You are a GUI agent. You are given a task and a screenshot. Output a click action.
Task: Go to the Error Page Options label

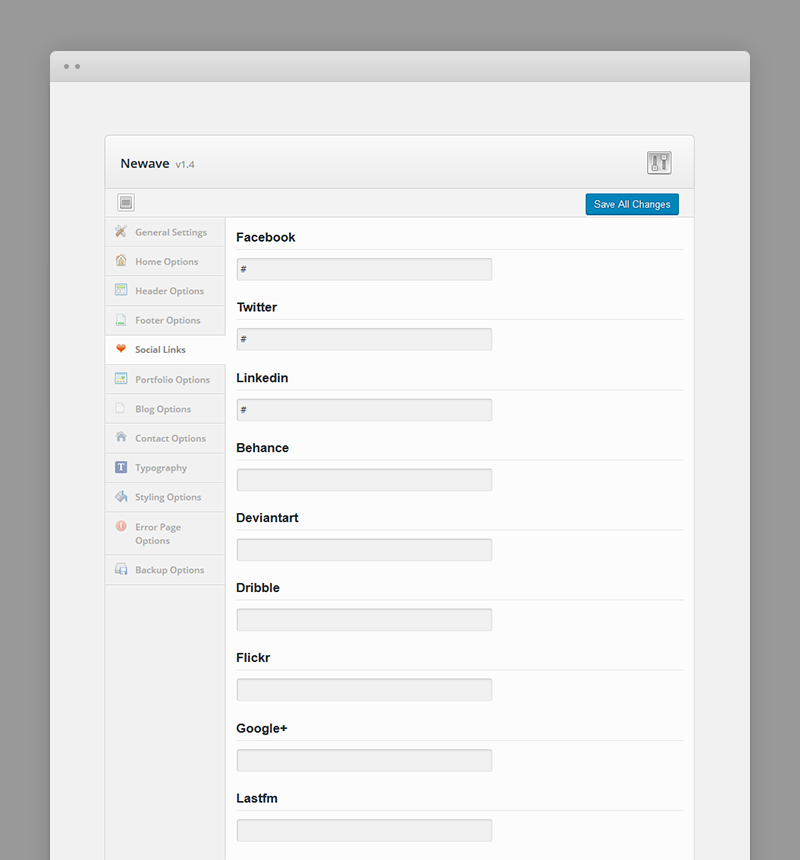click(x=158, y=534)
